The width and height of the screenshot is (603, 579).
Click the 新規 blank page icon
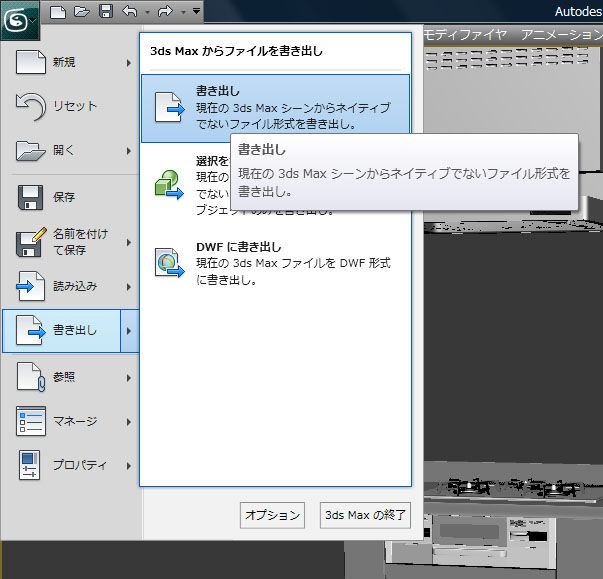click(31, 62)
